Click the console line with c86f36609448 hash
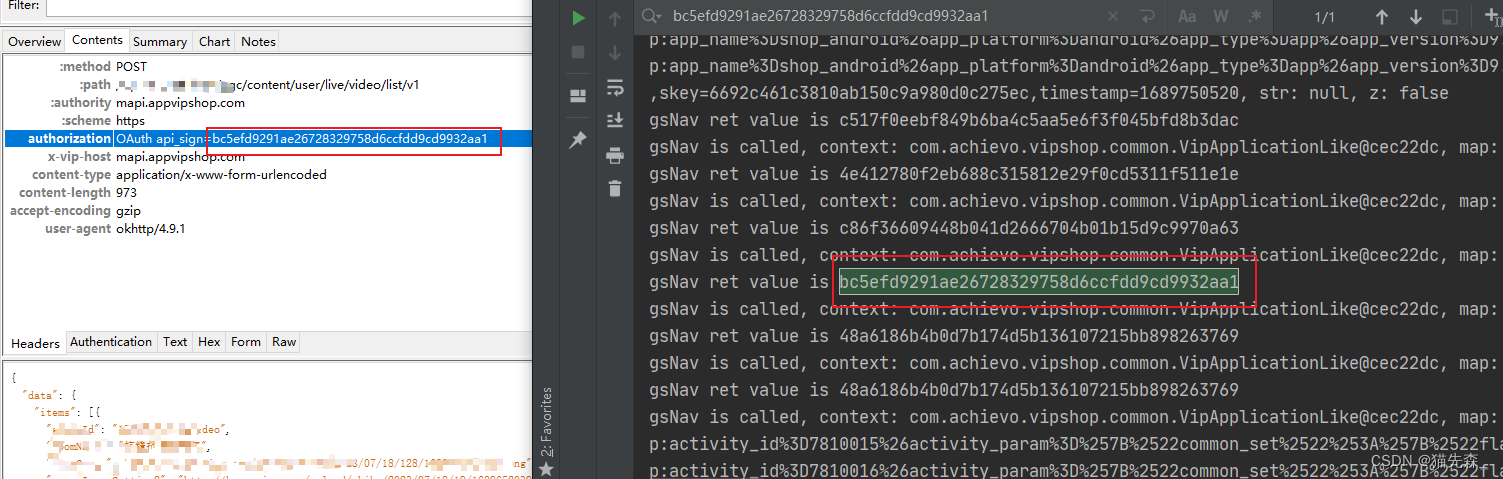This screenshot has width=1503, height=479. (x=944, y=228)
